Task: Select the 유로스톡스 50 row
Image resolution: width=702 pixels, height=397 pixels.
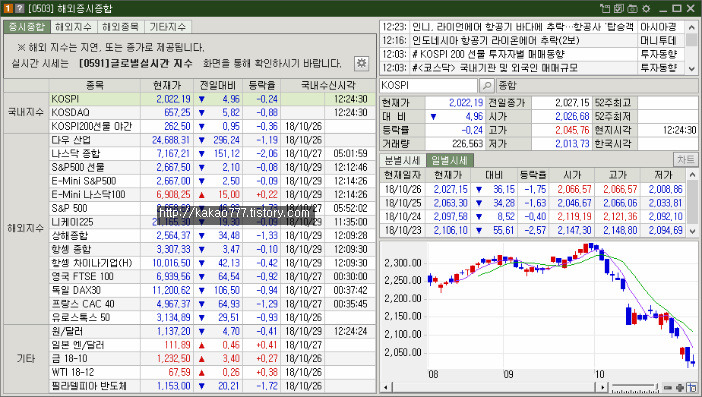Action: click(212, 317)
